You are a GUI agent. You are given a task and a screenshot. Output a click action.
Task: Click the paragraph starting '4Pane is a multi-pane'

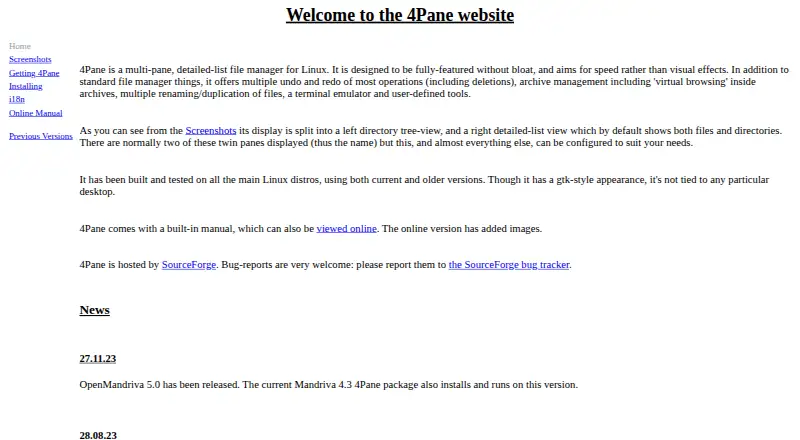(x=434, y=82)
